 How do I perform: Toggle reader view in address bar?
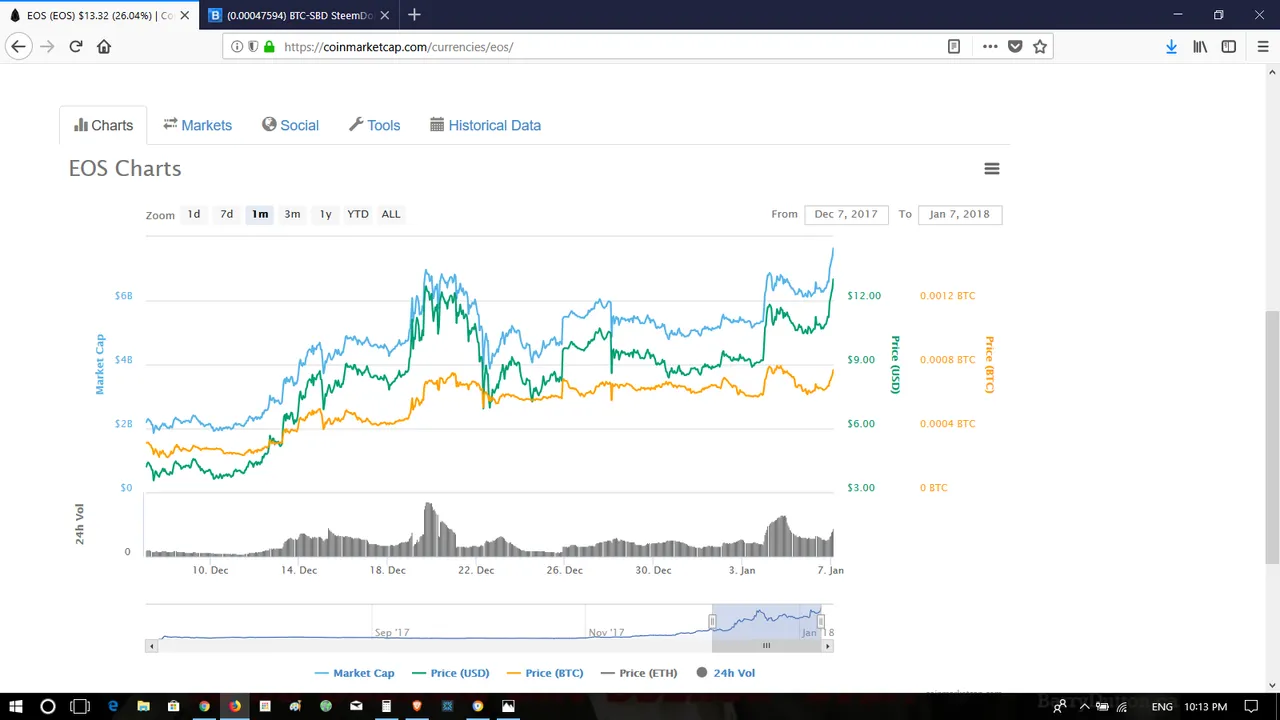click(954, 46)
